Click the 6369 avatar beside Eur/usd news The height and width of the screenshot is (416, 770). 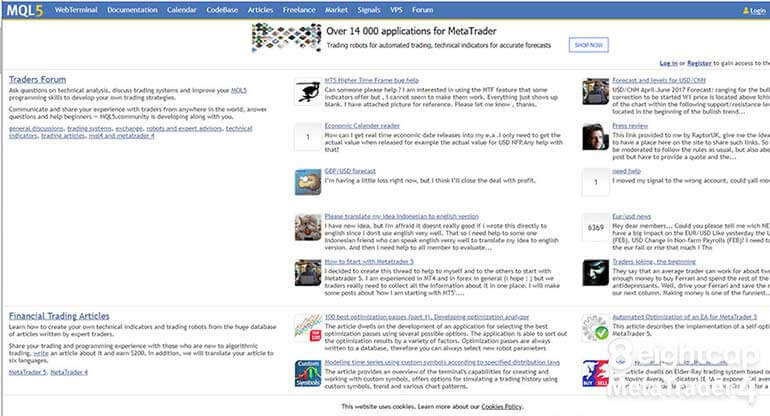tap(595, 227)
